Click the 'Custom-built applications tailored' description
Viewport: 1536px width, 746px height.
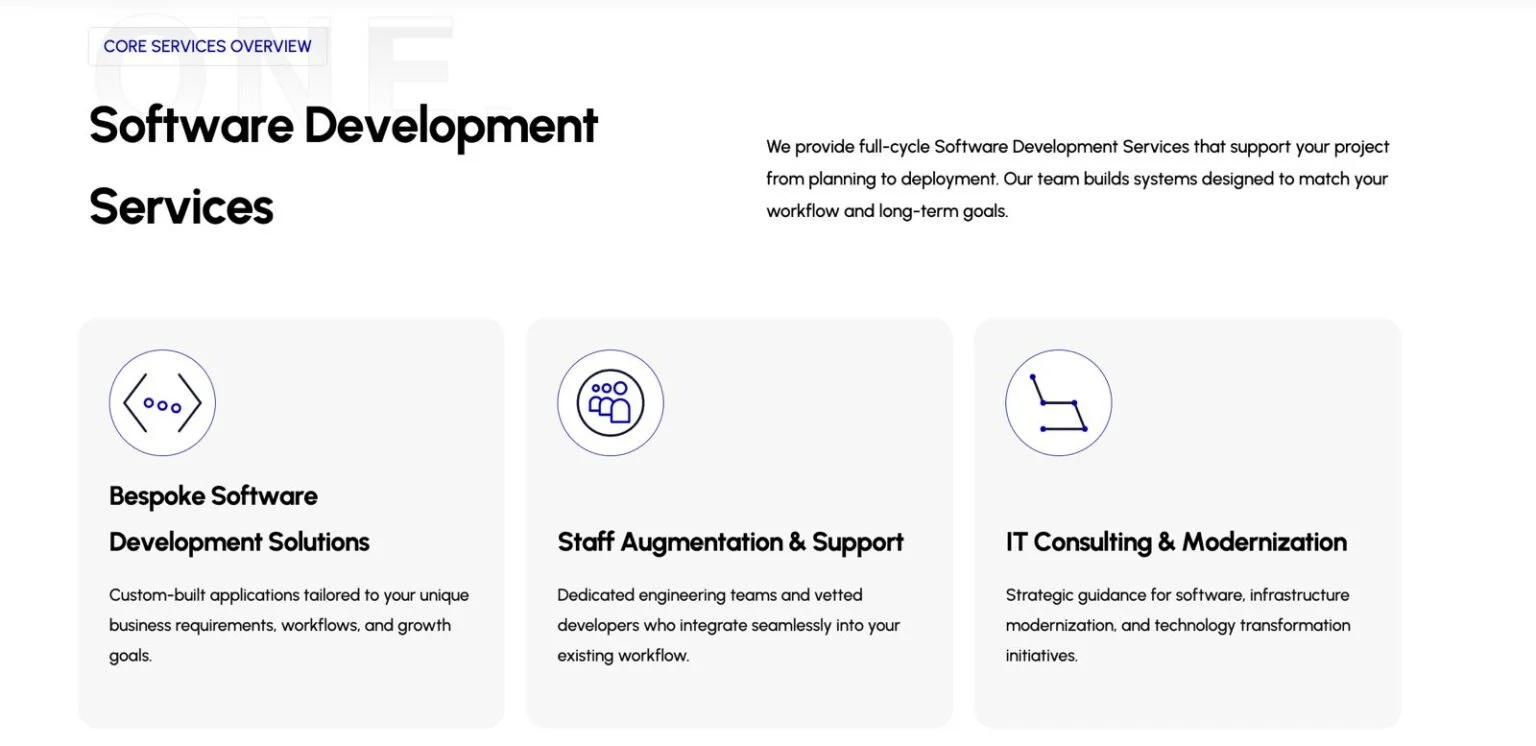[x=289, y=625]
